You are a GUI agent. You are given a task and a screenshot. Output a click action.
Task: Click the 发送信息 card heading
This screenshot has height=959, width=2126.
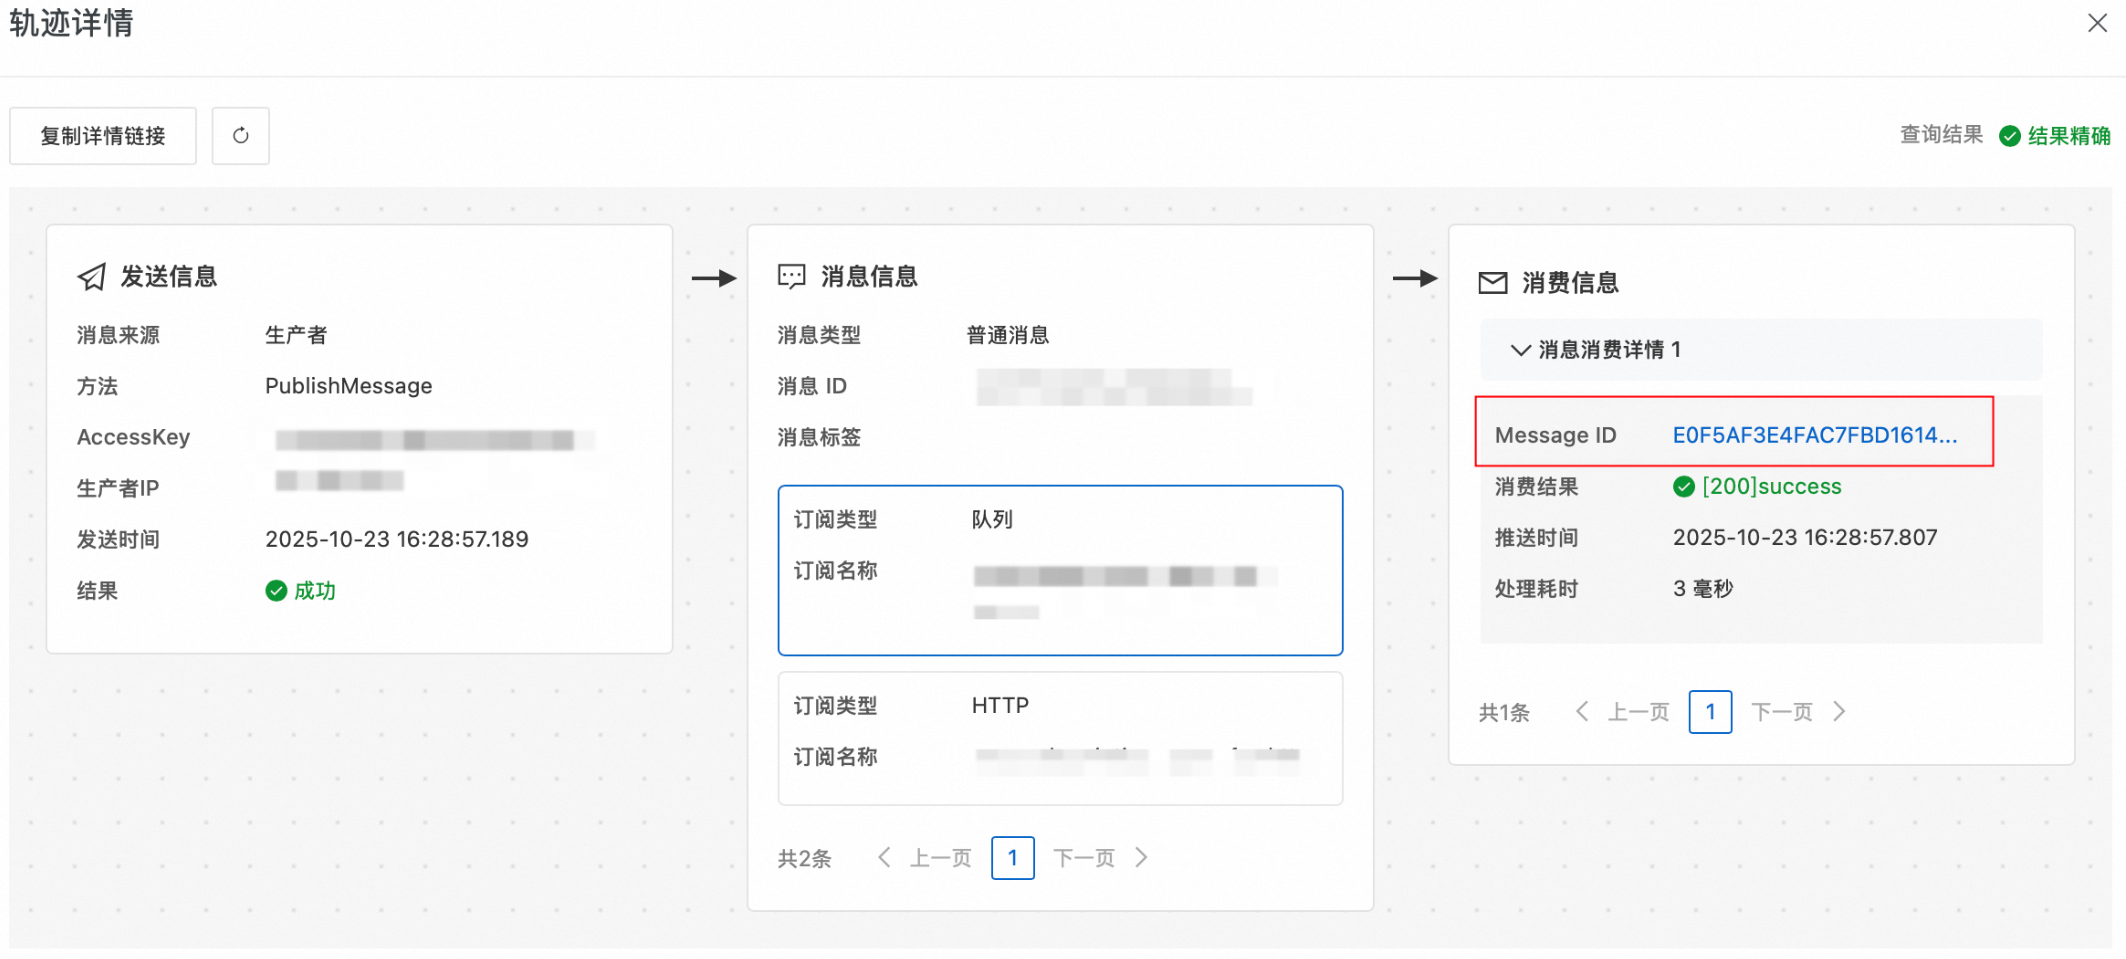(169, 277)
